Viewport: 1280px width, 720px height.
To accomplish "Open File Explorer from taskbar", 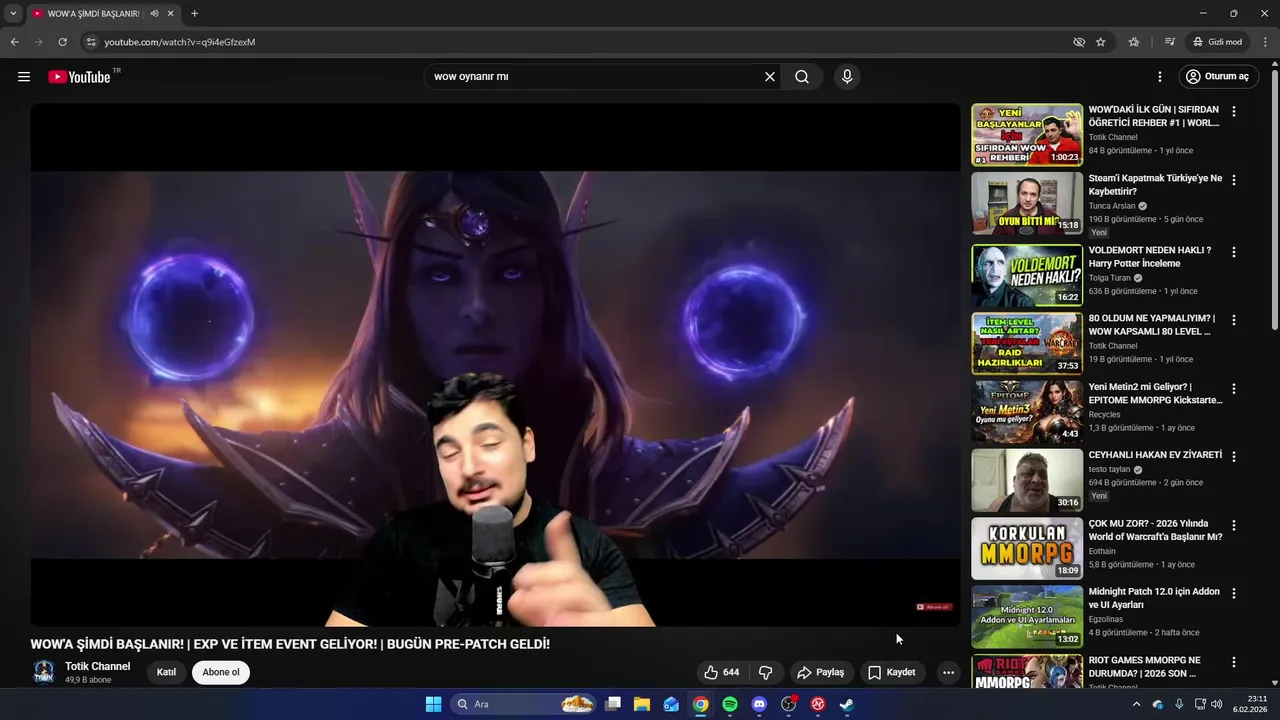I will coord(642,704).
